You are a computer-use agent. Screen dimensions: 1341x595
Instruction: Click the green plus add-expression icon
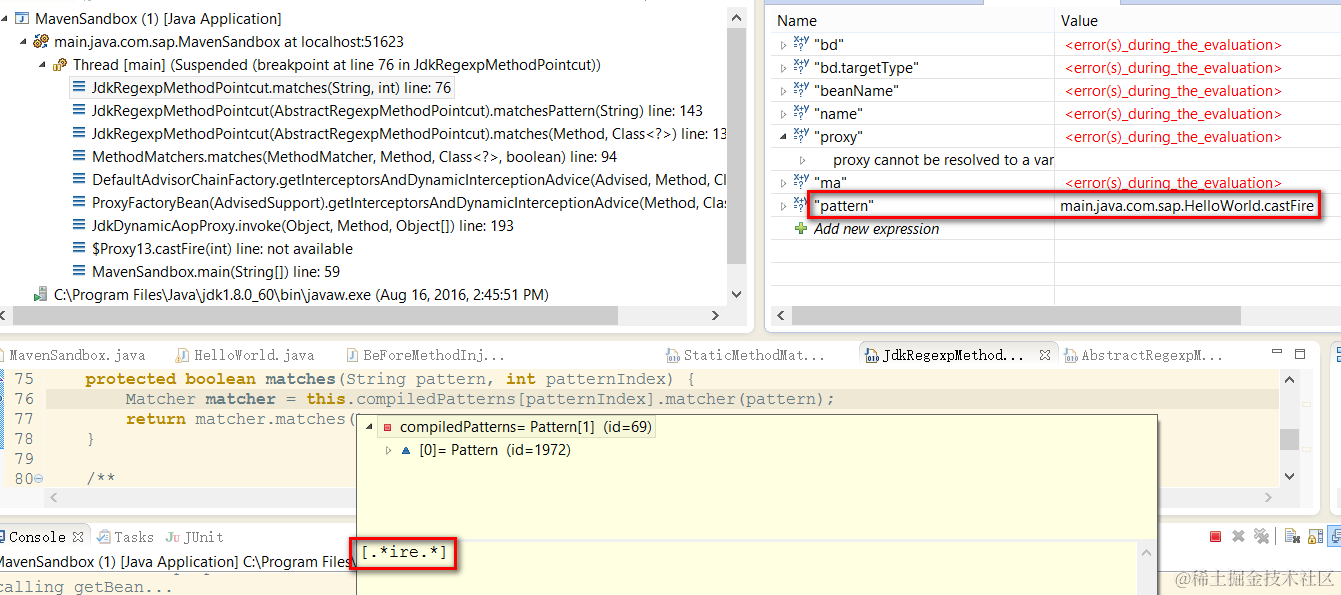click(800, 229)
